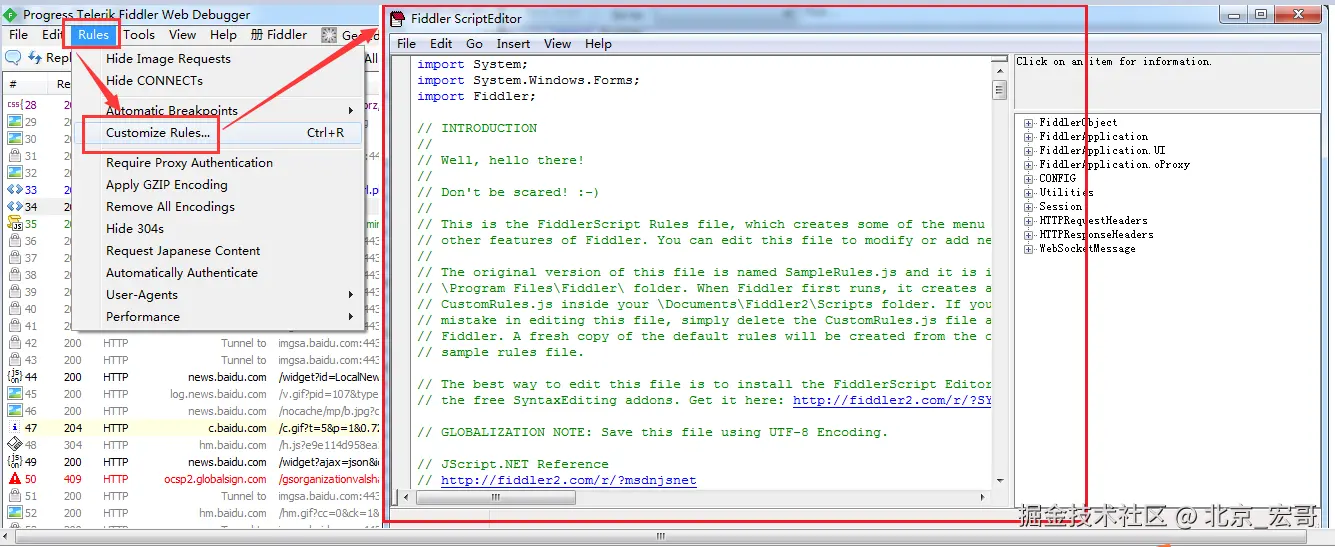1335x547 pixels.
Task: Toggle Remove All Encodings rule
Action: point(170,207)
